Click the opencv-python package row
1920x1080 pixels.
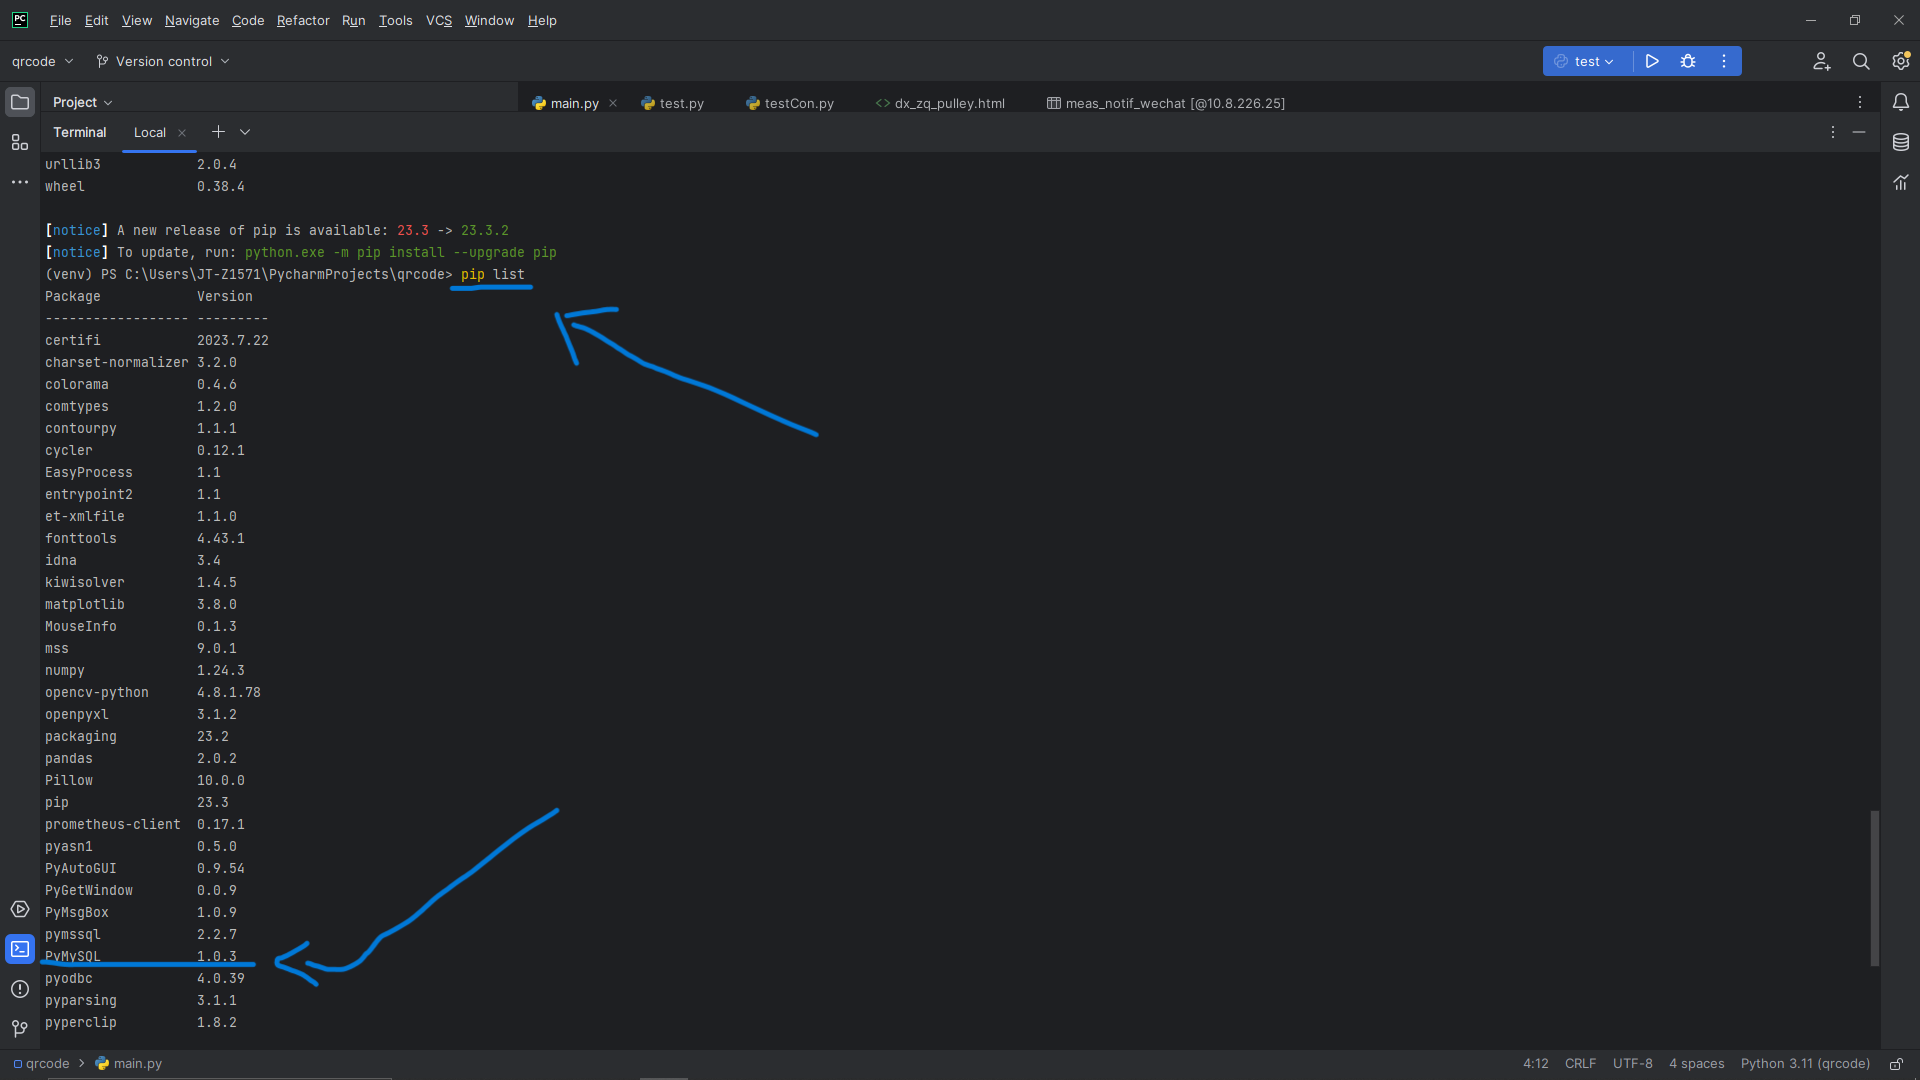tap(152, 692)
